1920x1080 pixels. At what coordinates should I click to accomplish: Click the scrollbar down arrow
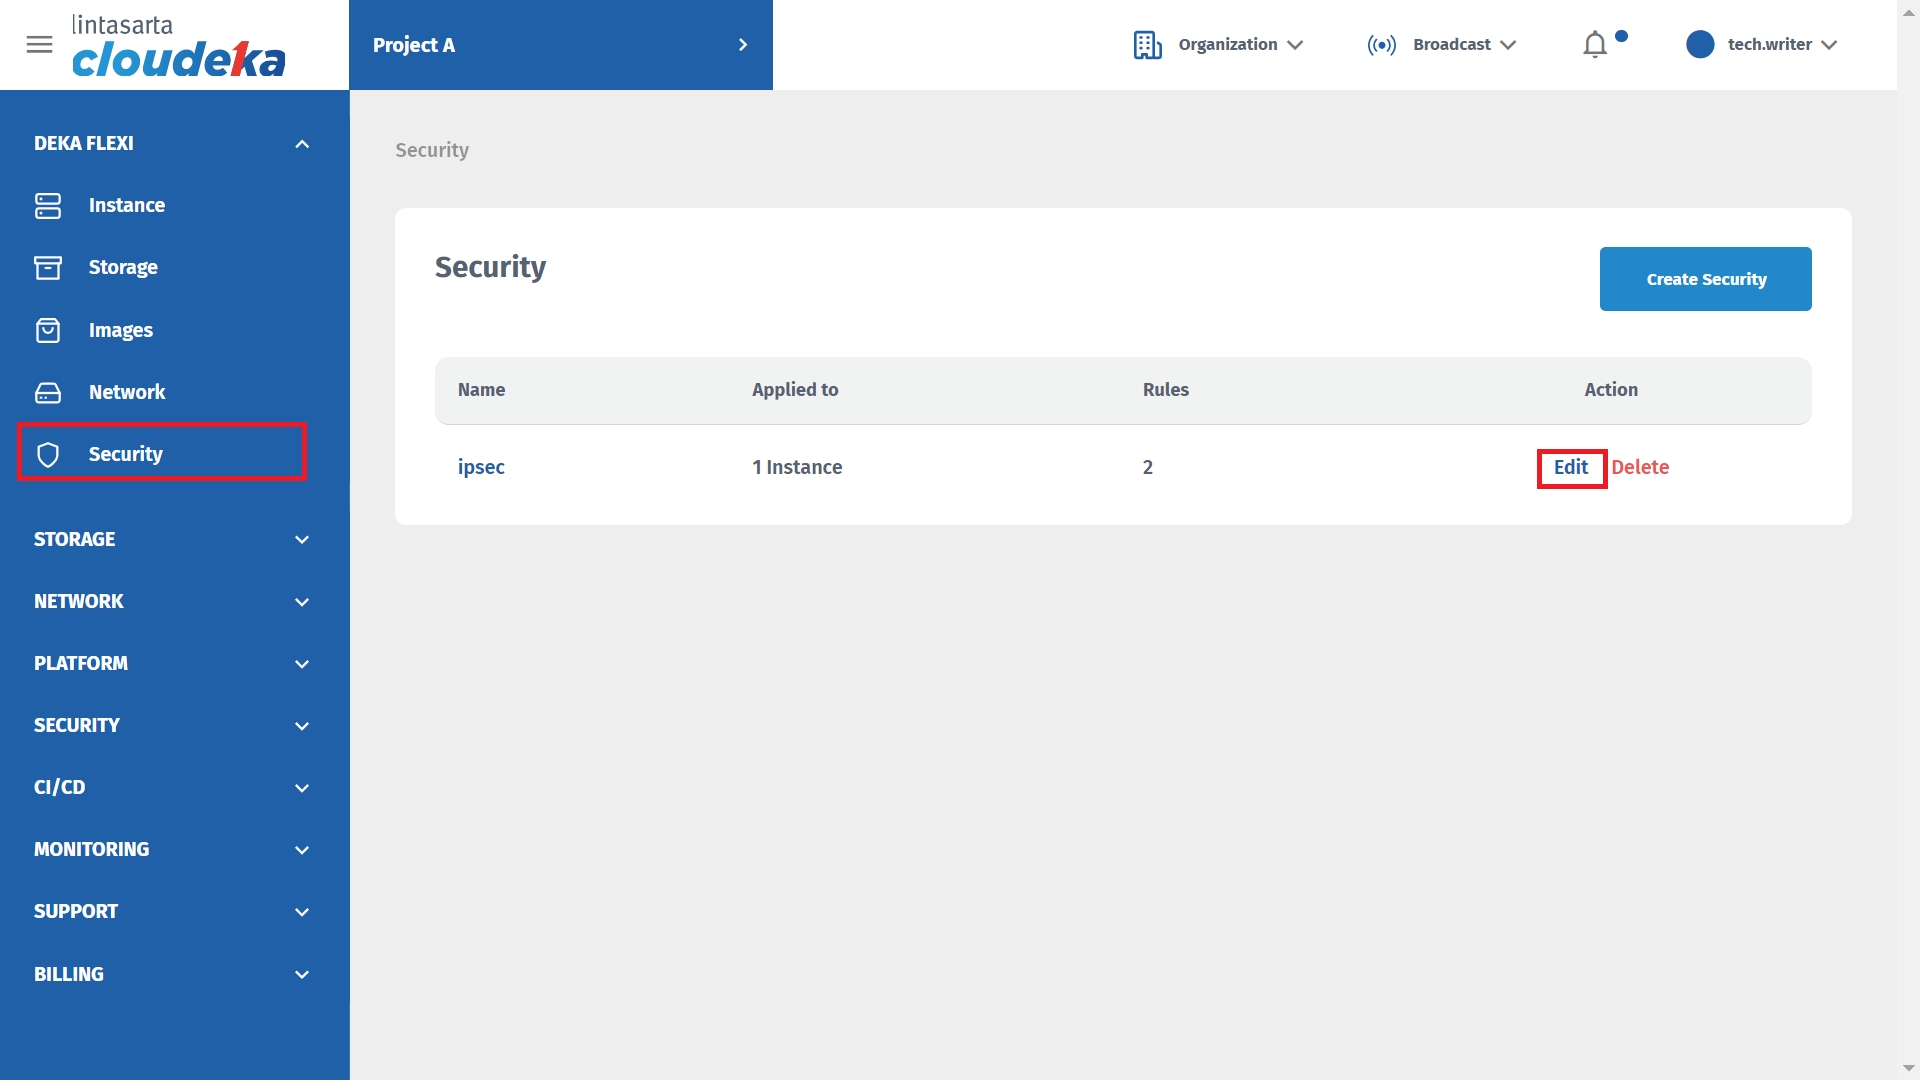(1908, 1068)
